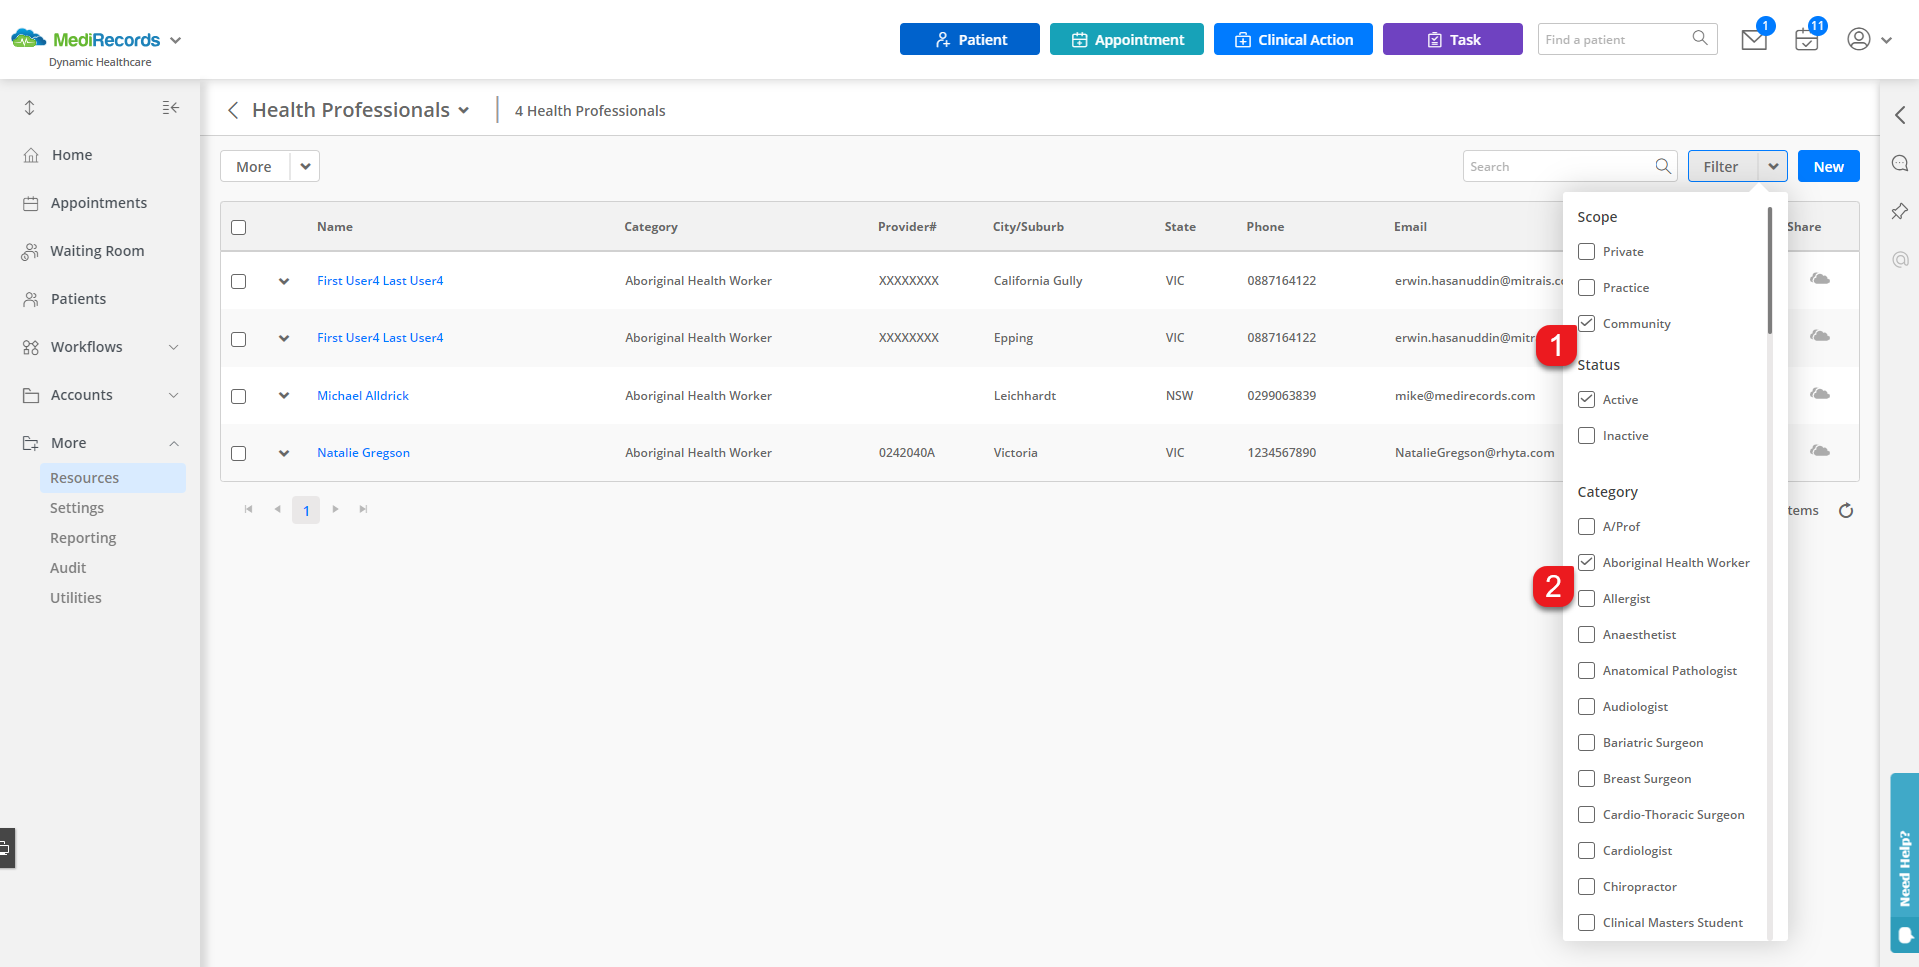
Task: Open the Need Help widget
Action: click(x=1904, y=862)
